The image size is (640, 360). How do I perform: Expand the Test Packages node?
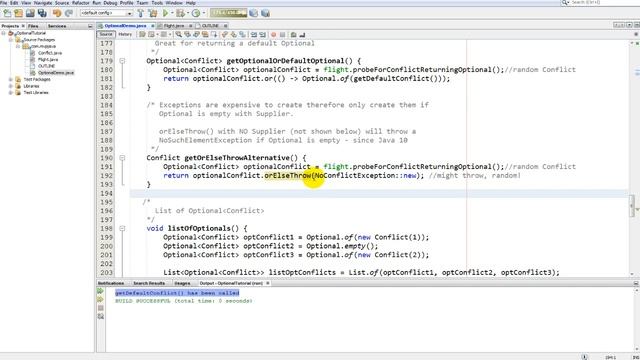pyautogui.click(x=11, y=79)
